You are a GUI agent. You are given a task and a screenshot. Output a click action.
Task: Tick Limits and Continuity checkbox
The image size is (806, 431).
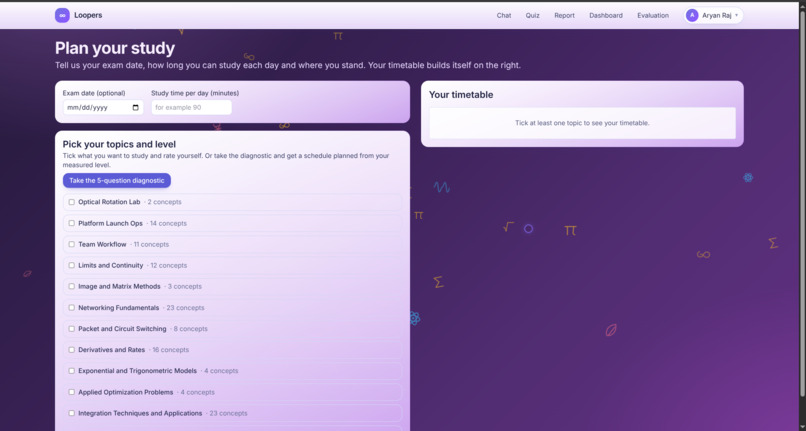point(71,265)
